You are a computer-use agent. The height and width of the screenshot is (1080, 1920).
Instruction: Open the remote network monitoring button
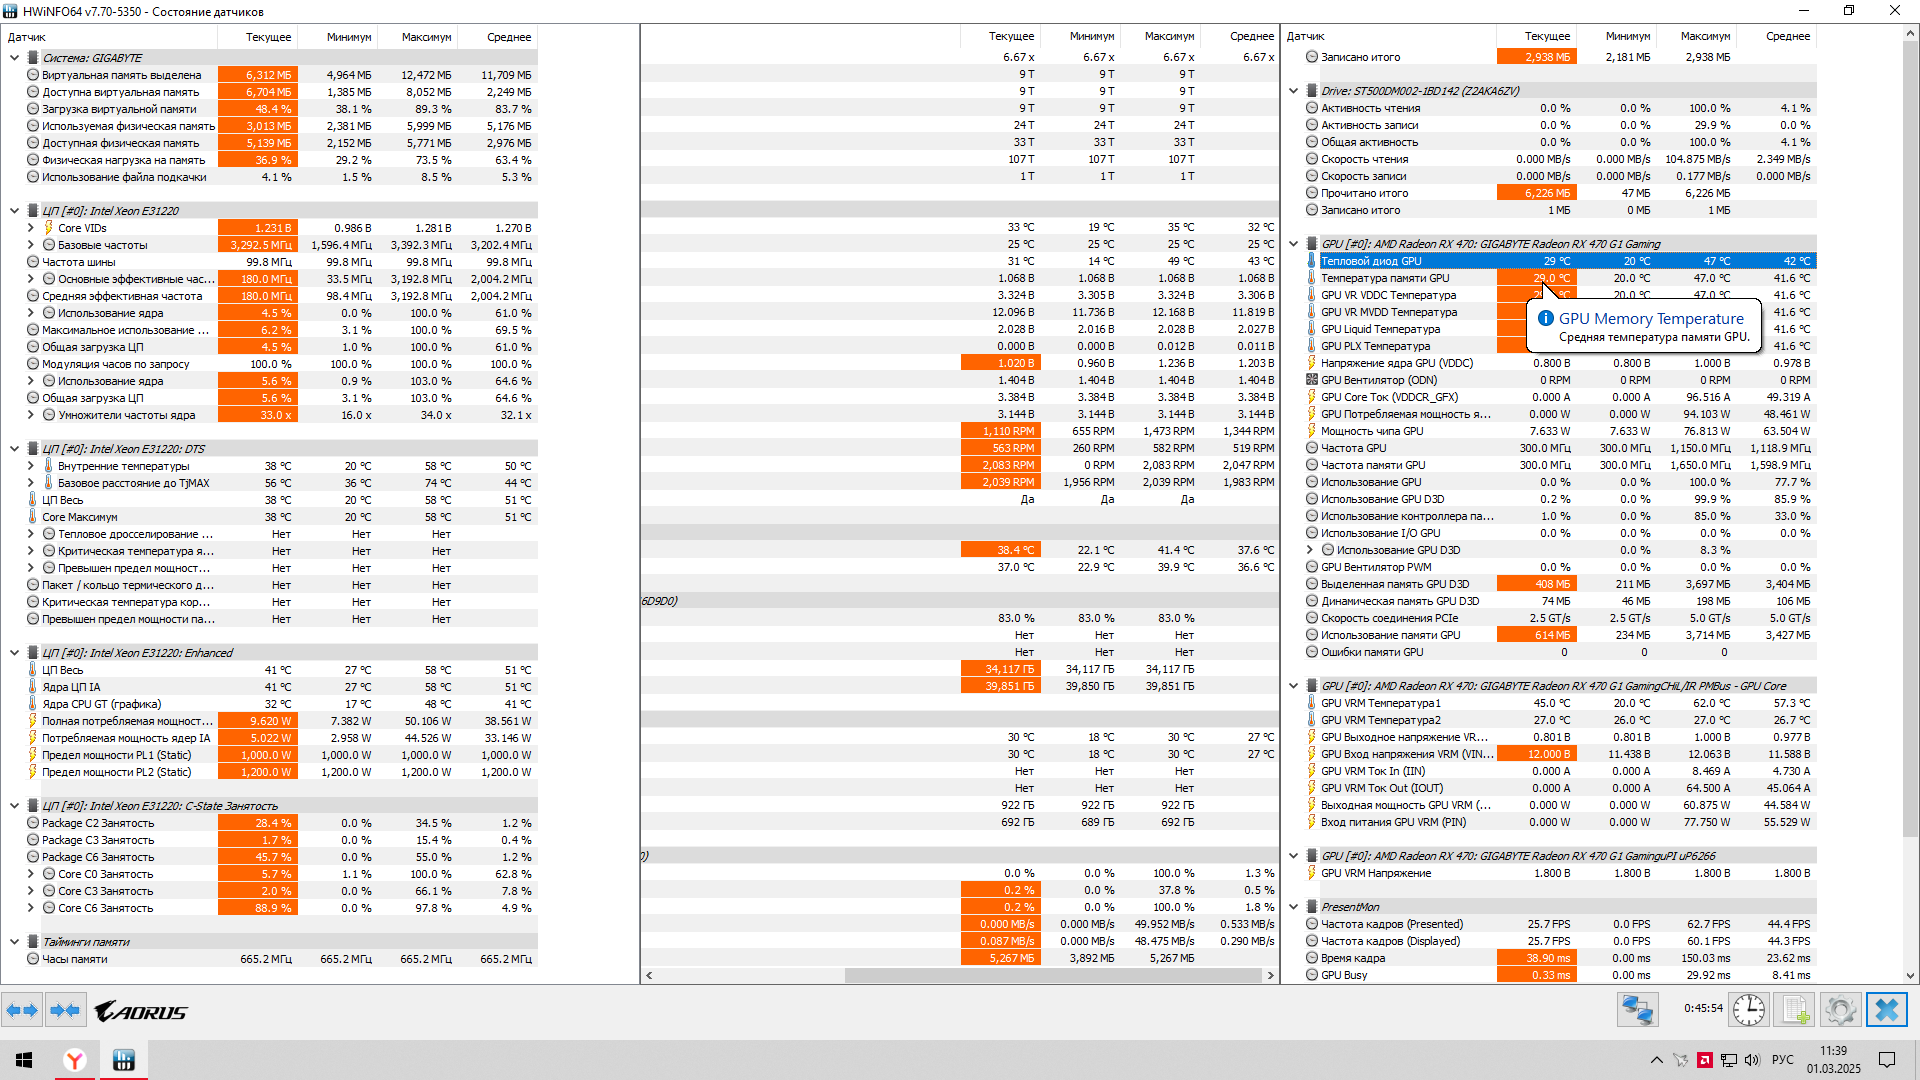[x=1637, y=1010]
